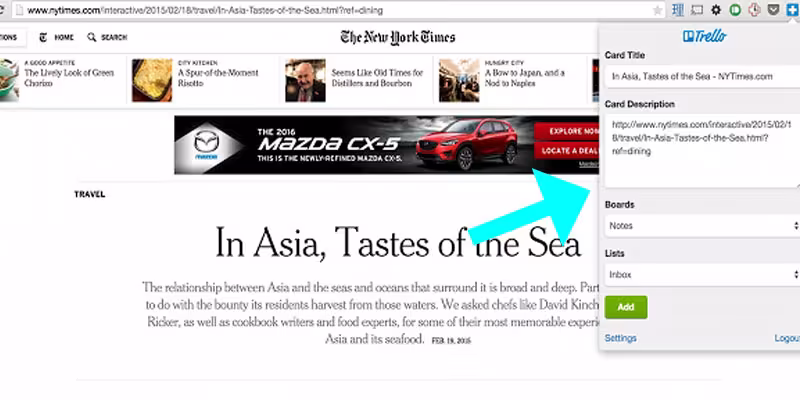
Task: Click the magnifier Search icon
Action: [x=91, y=37]
